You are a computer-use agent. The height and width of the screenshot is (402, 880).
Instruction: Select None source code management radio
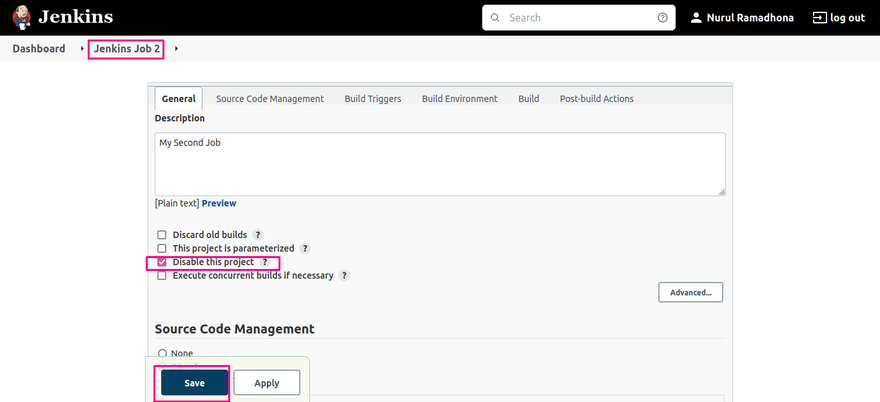[x=163, y=353]
